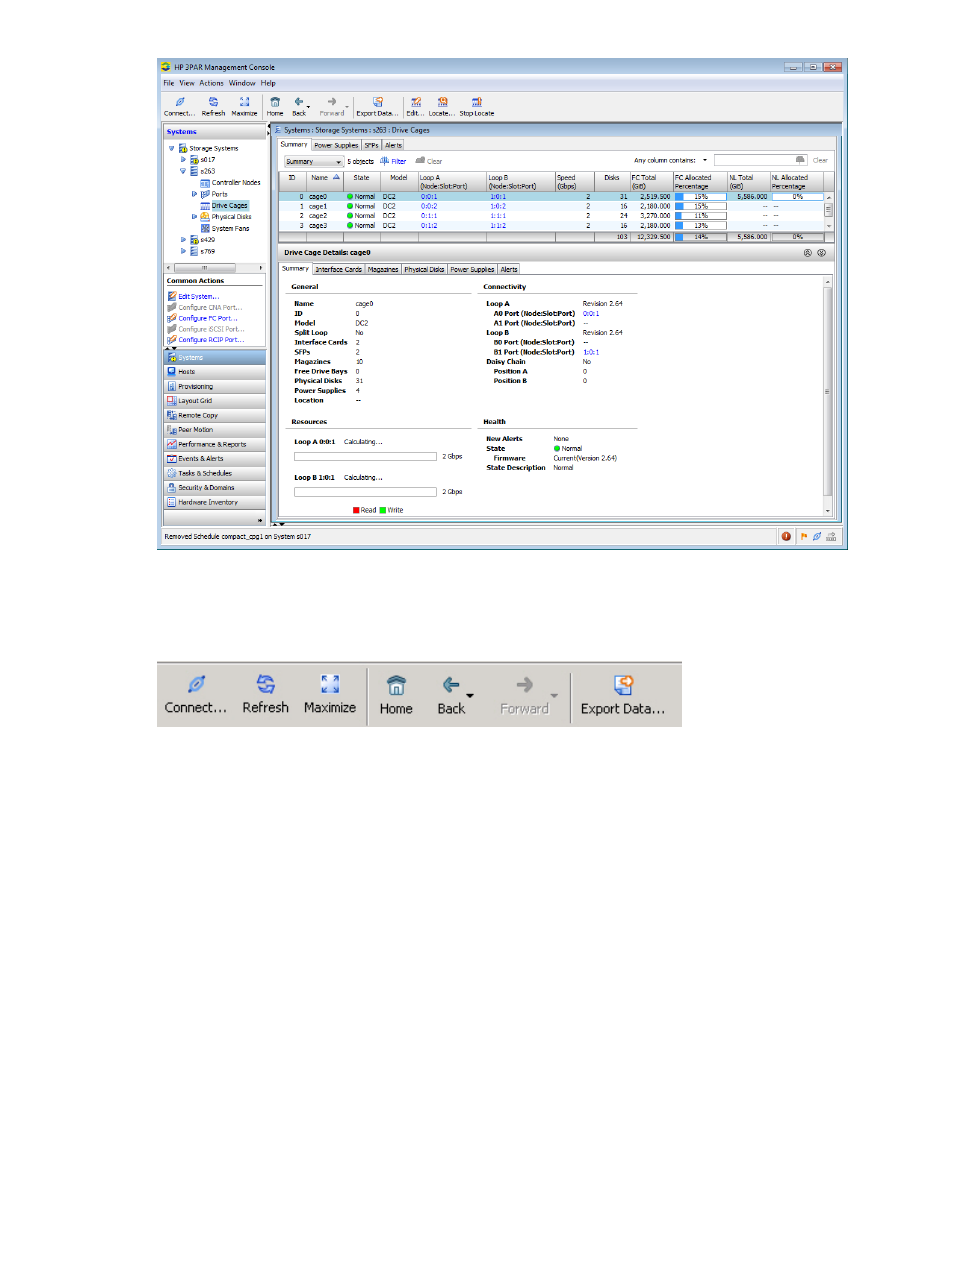Click the Loop A 0:0:1 throughput bar
The width and height of the screenshot is (954, 1270).
(x=365, y=457)
